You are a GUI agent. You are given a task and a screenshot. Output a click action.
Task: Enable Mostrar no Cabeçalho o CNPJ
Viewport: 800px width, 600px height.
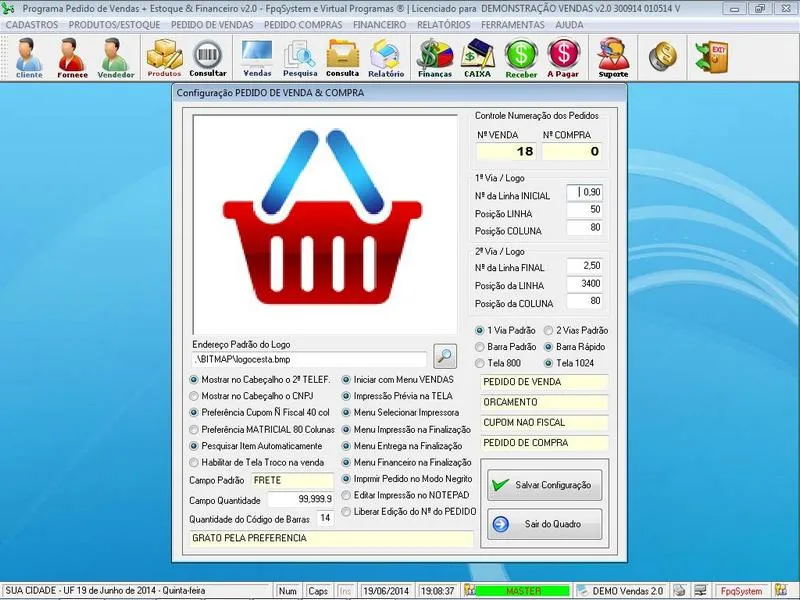click(195, 396)
